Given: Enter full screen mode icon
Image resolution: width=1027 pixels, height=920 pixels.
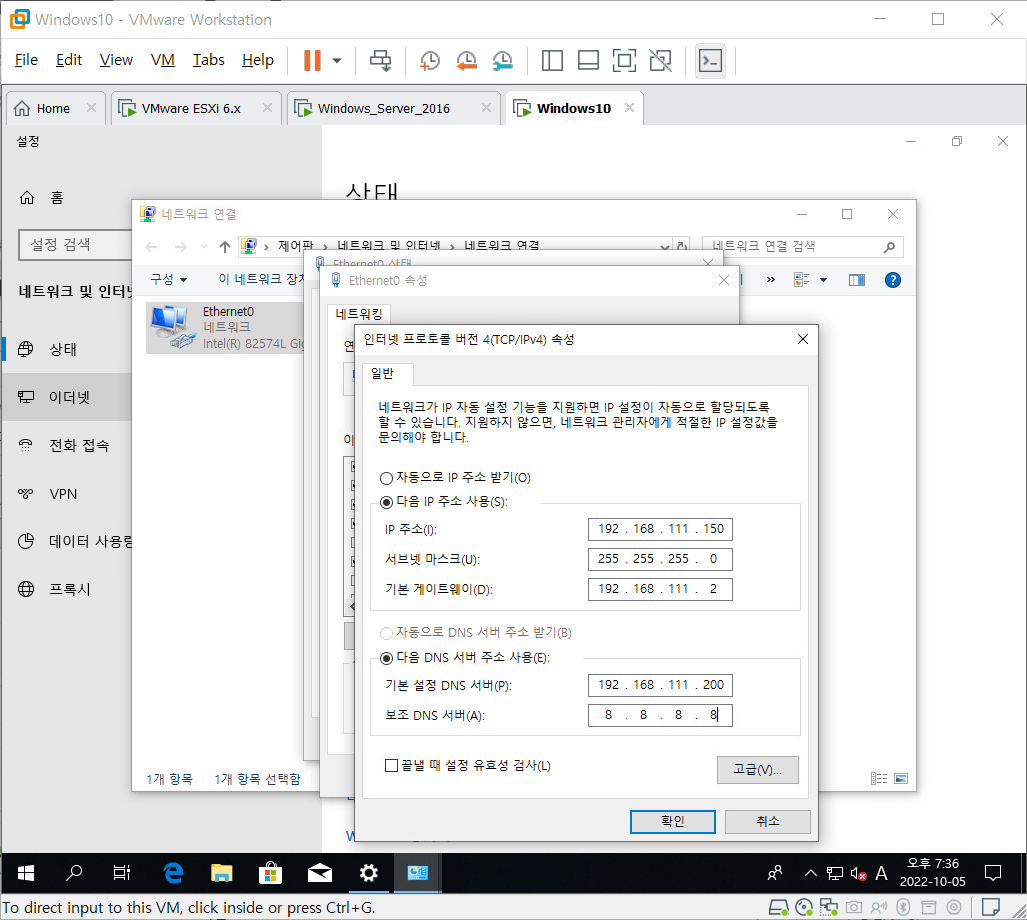Looking at the screenshot, I should pos(624,60).
